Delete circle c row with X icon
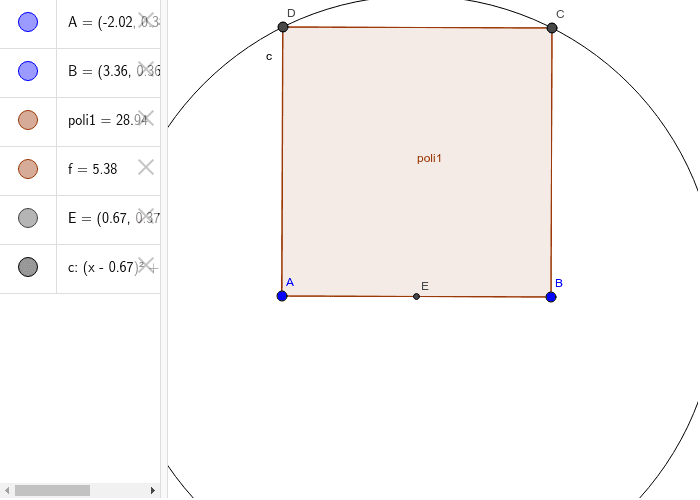700x500 pixels. 146,266
